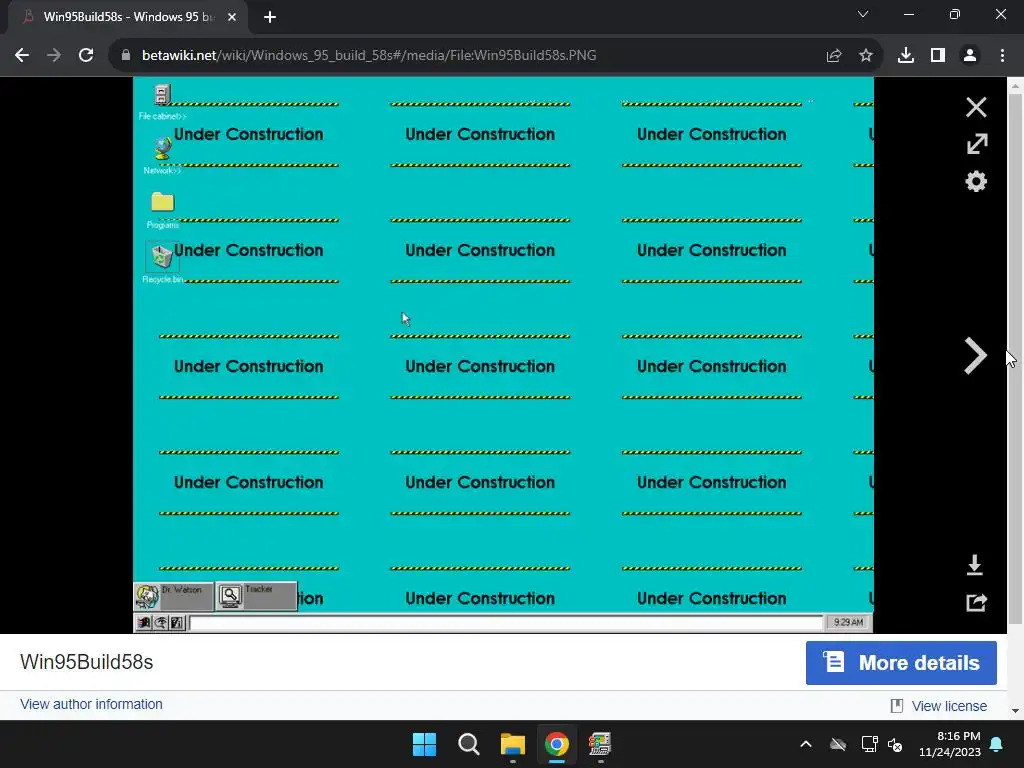Click the empty task bar field in the image

506,623
